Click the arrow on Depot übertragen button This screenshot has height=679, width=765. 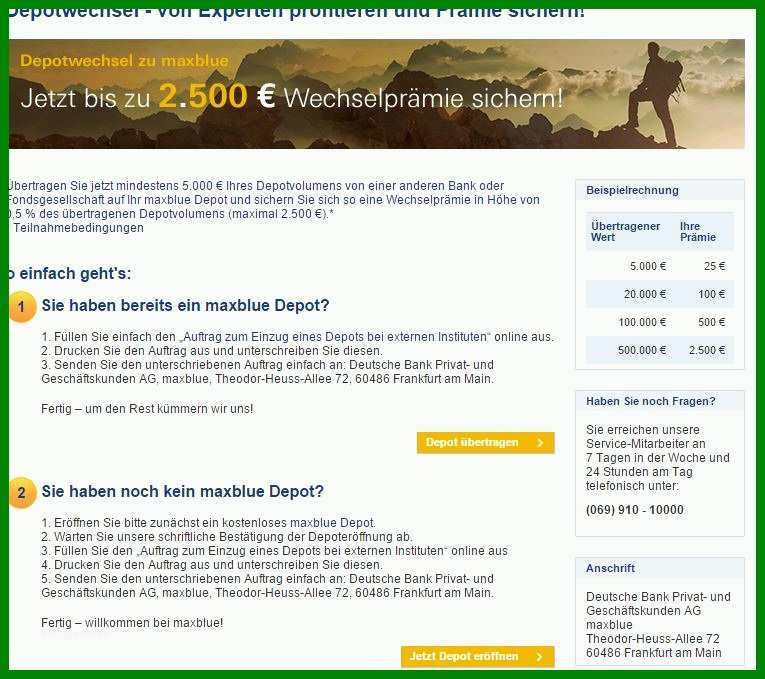click(x=540, y=442)
